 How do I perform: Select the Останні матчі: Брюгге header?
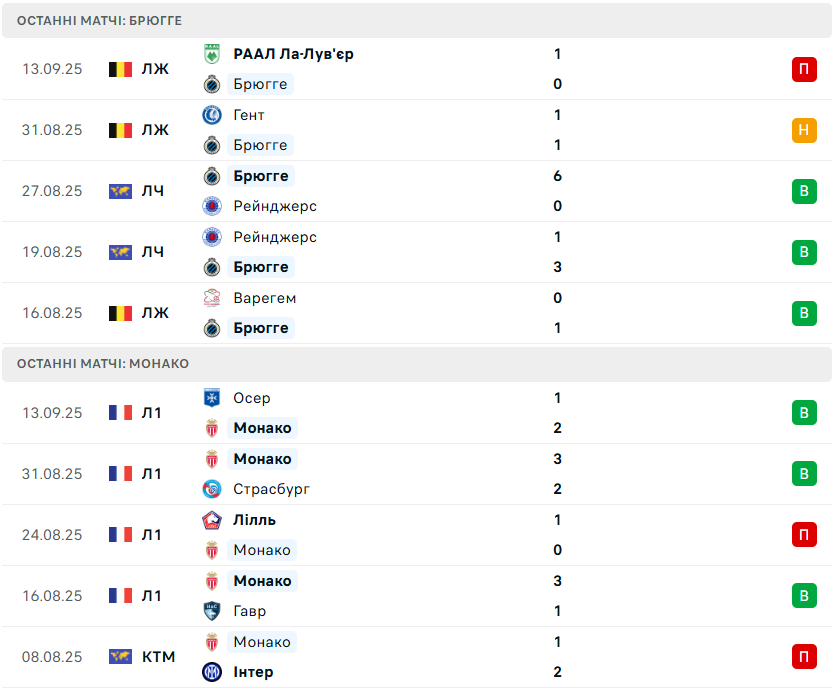(x=417, y=21)
